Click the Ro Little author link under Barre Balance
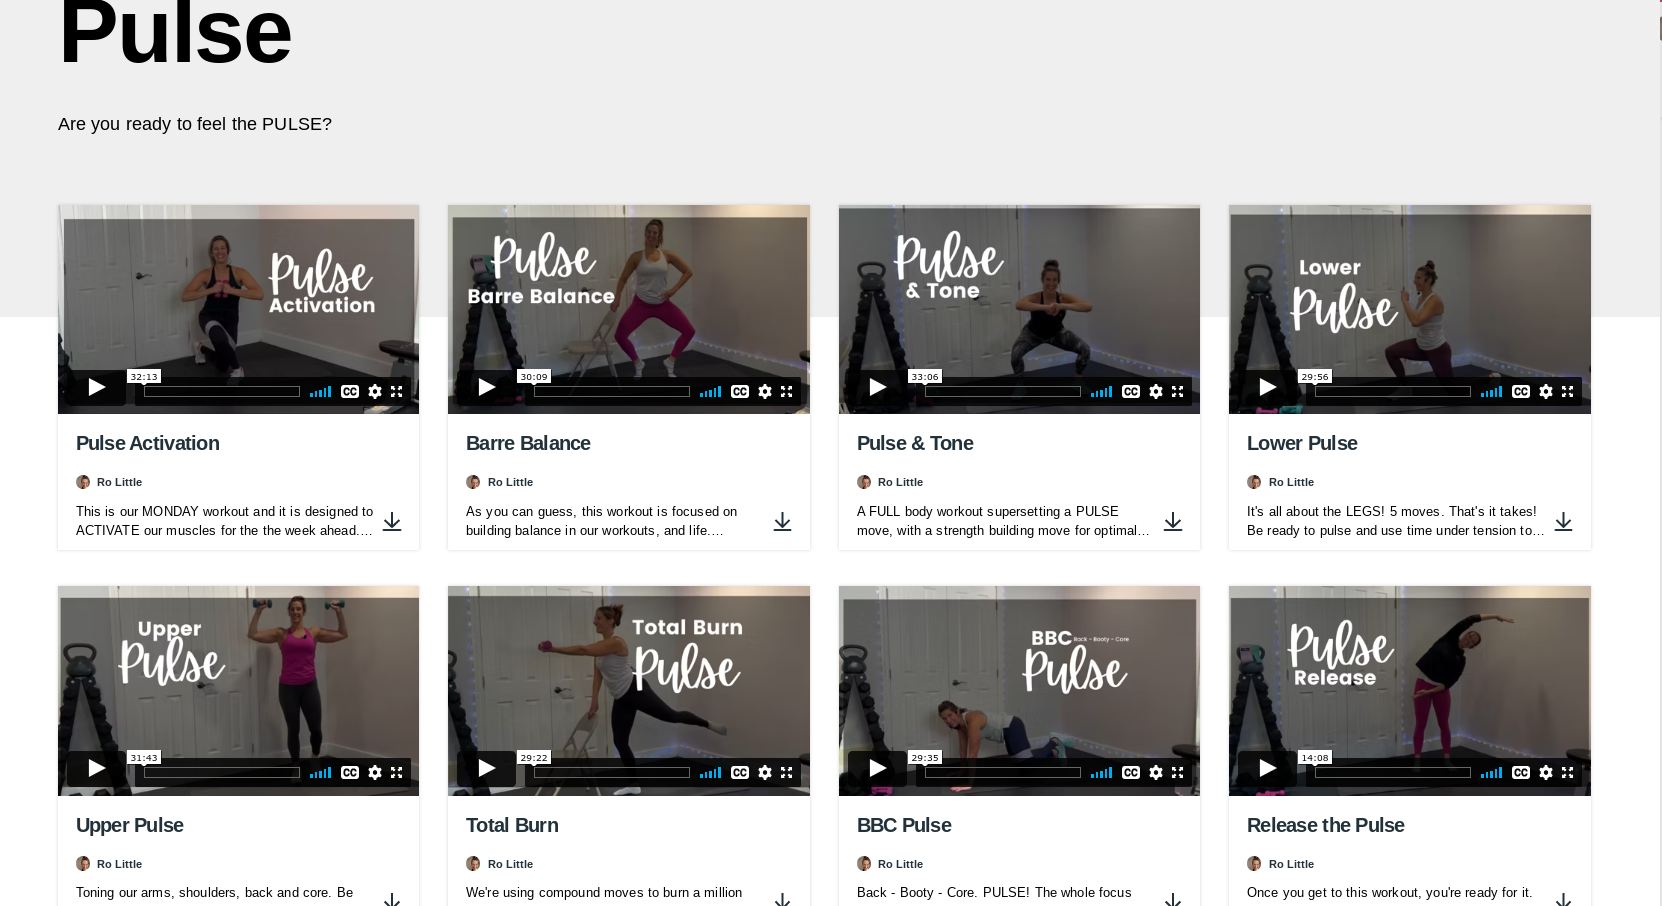 (510, 482)
